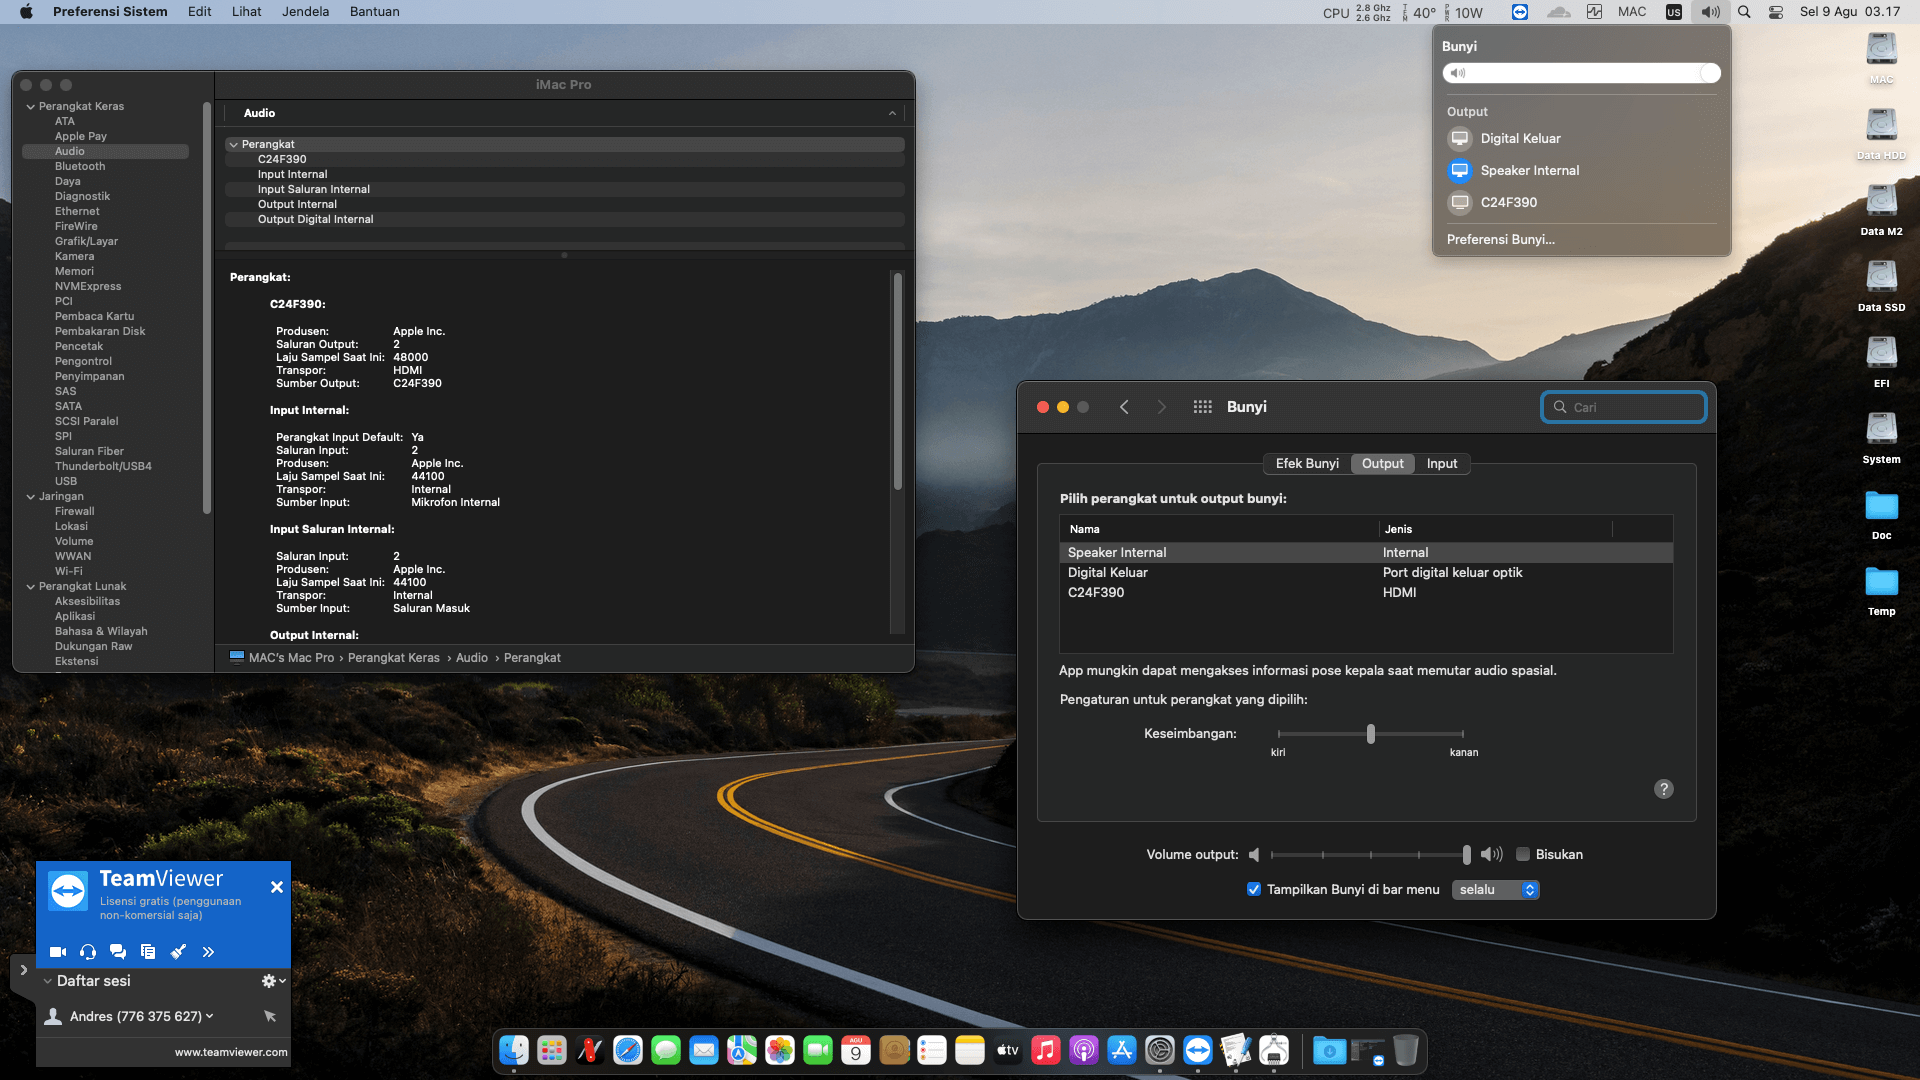Click the TeamViewer headset audio icon
This screenshot has height=1080, width=1920.
point(88,952)
